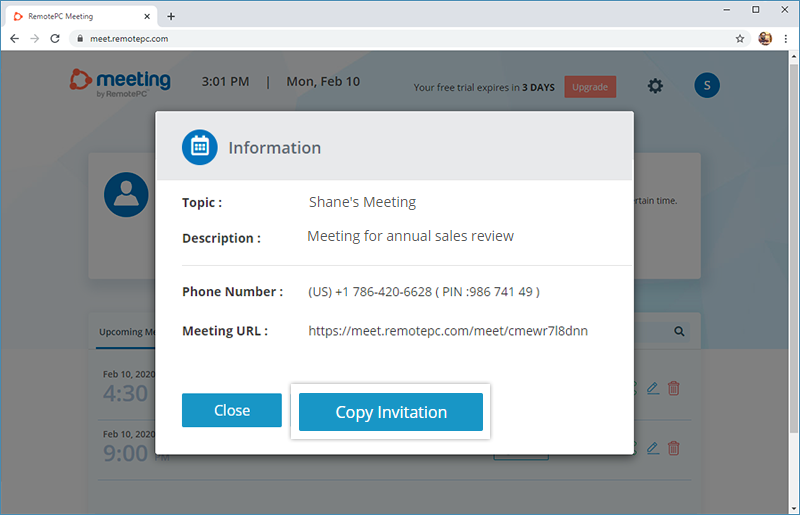Viewport: 800px width, 515px height.
Task: Edit the 4:30 meeting with pencil icon
Action: 653,388
